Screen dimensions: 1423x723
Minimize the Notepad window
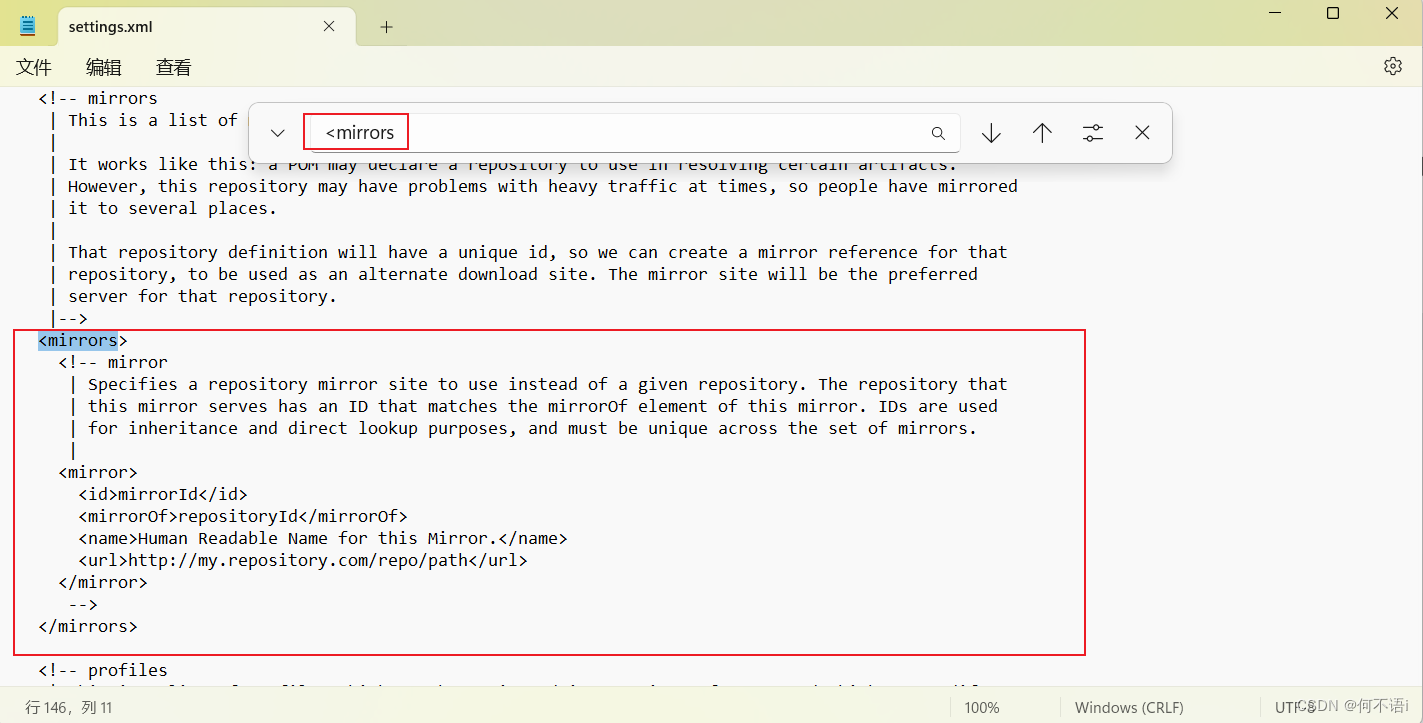tap(1273, 13)
